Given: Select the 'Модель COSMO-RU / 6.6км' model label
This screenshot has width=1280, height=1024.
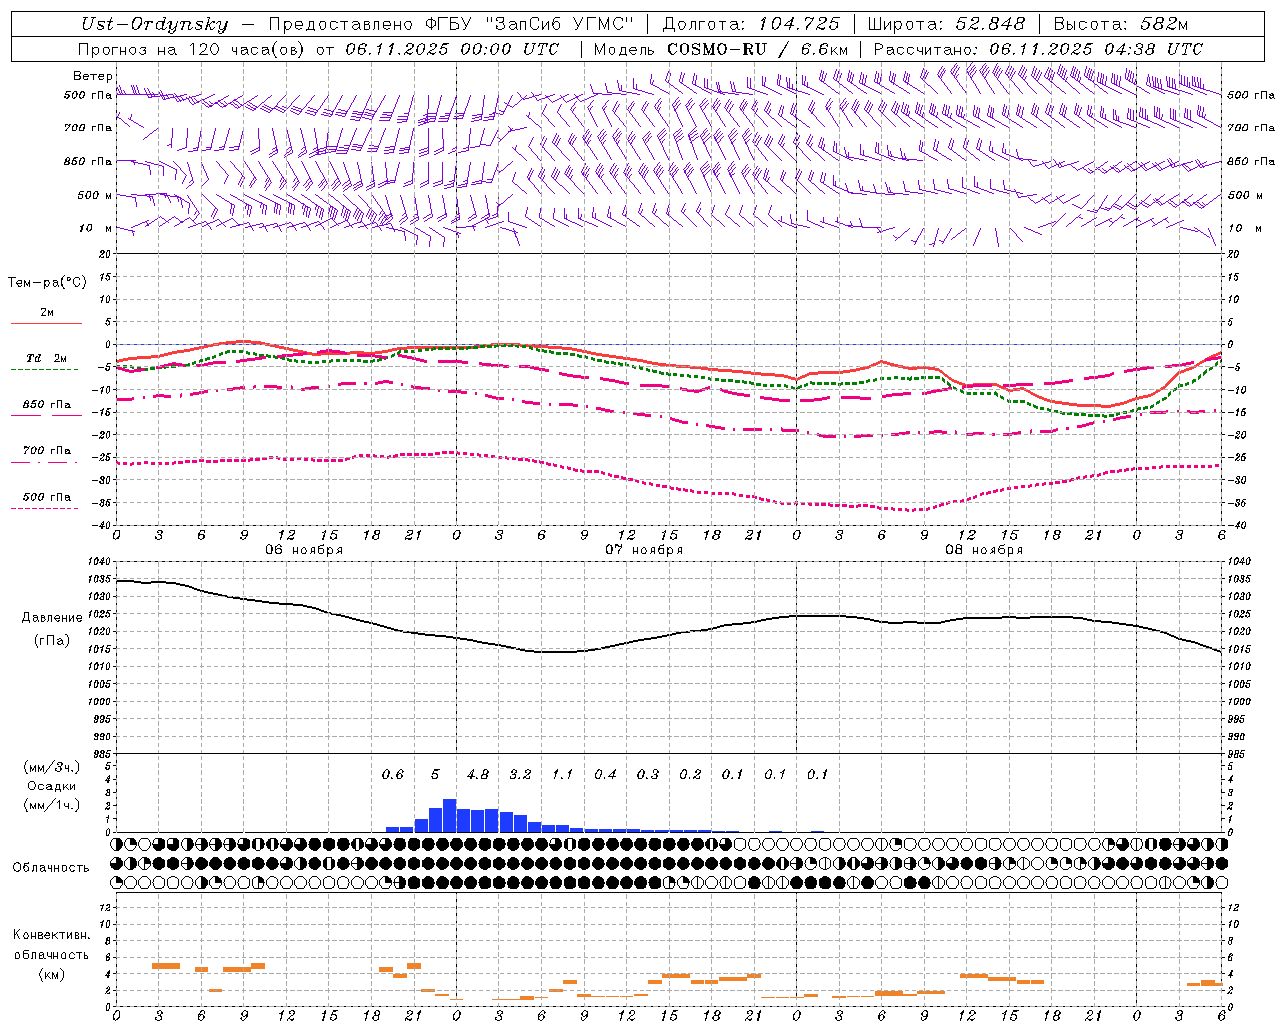Looking at the screenshot, I should 721,49.
